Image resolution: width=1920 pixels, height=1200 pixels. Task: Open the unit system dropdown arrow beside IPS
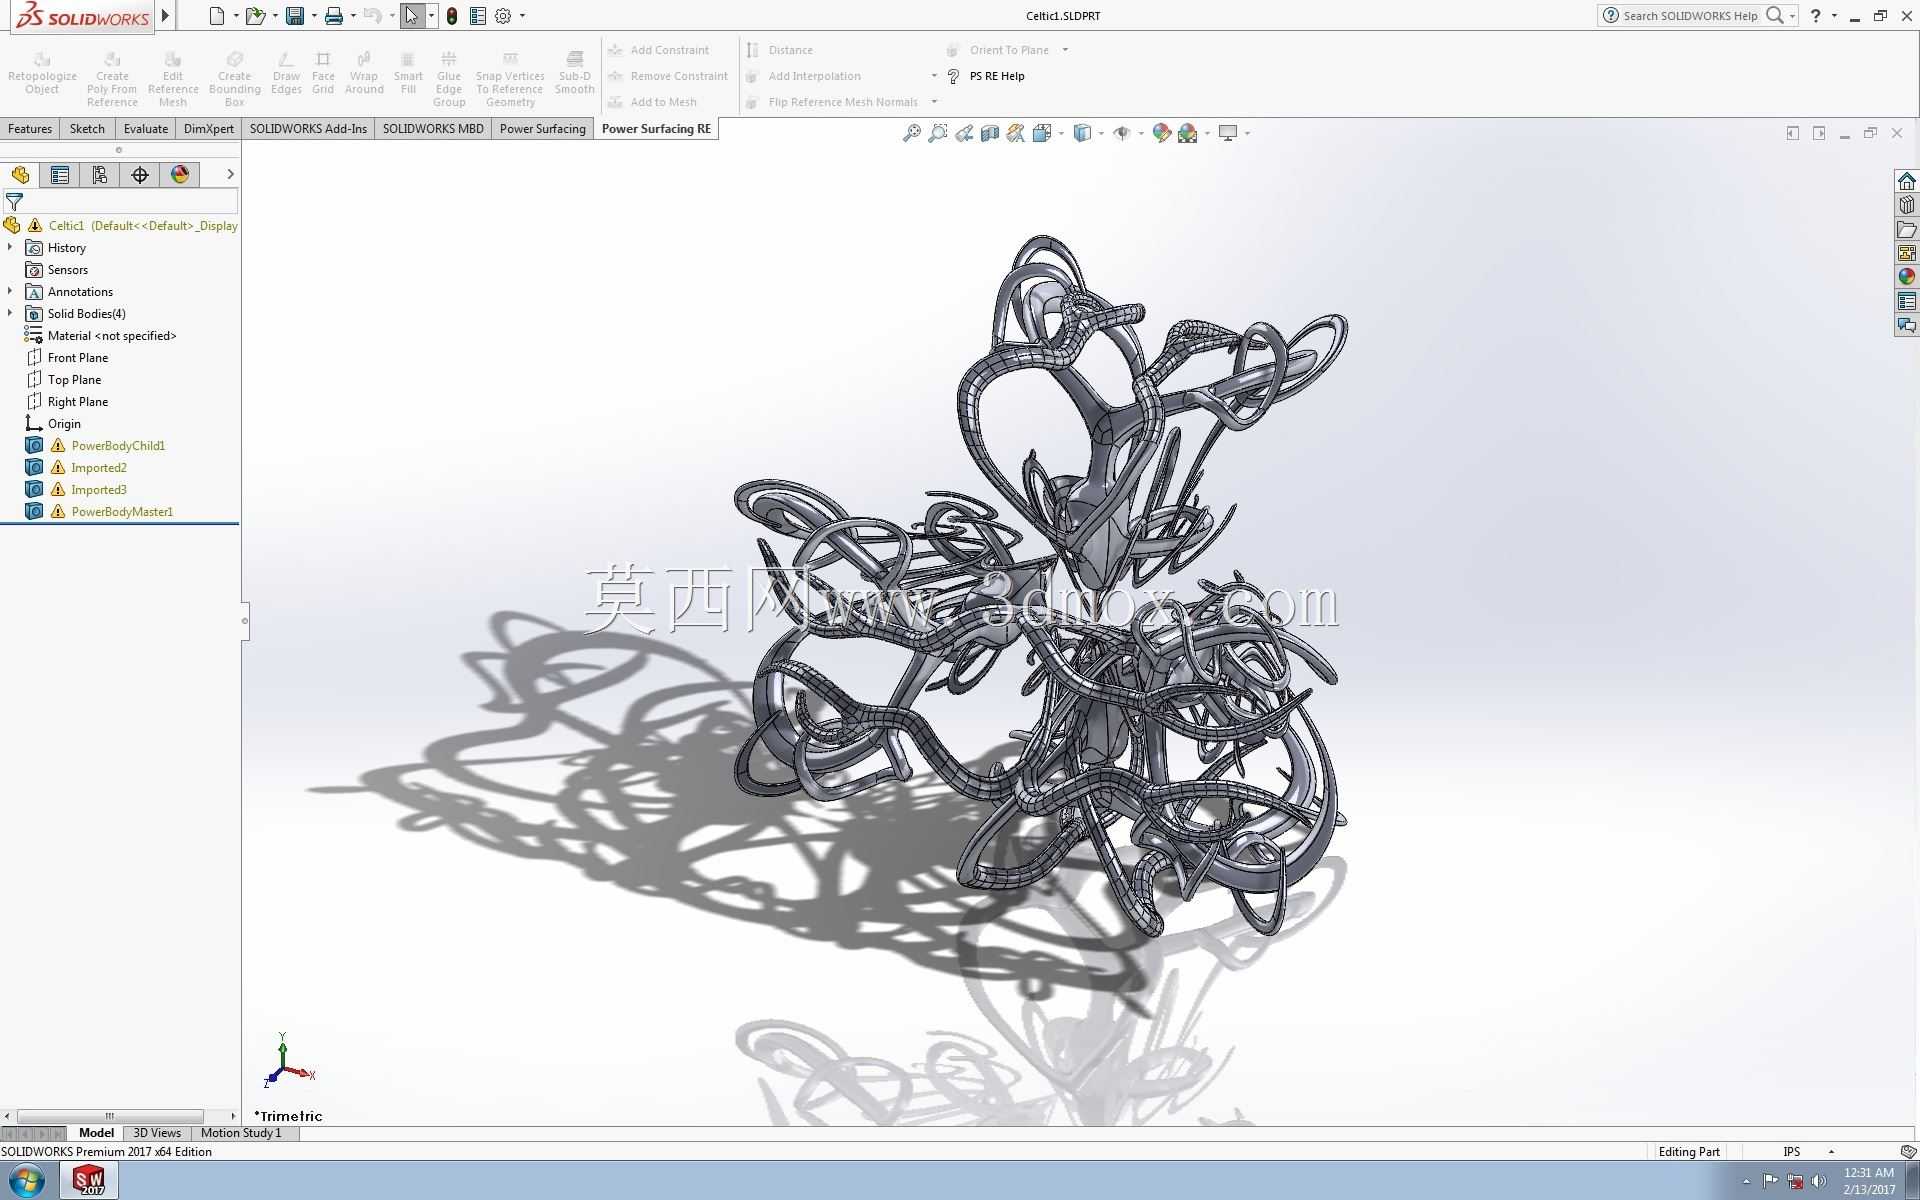tap(1831, 1152)
